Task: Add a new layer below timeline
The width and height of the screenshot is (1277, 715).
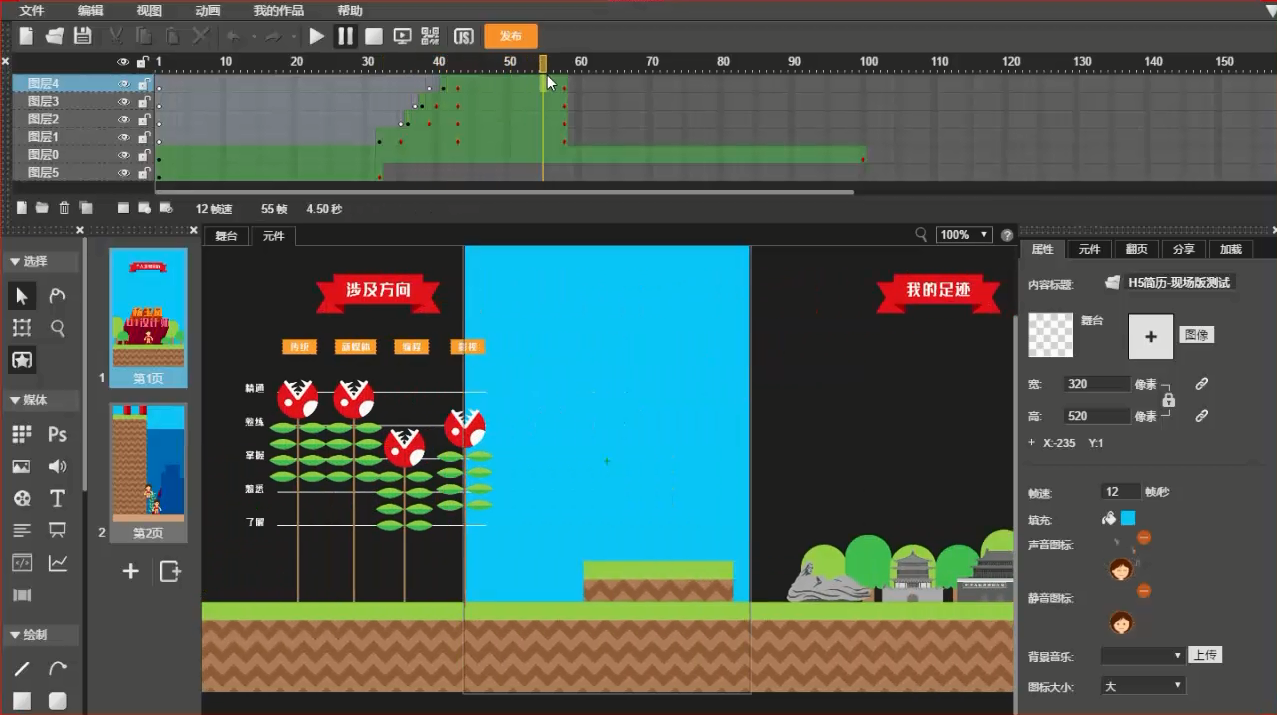Action: click(22, 208)
